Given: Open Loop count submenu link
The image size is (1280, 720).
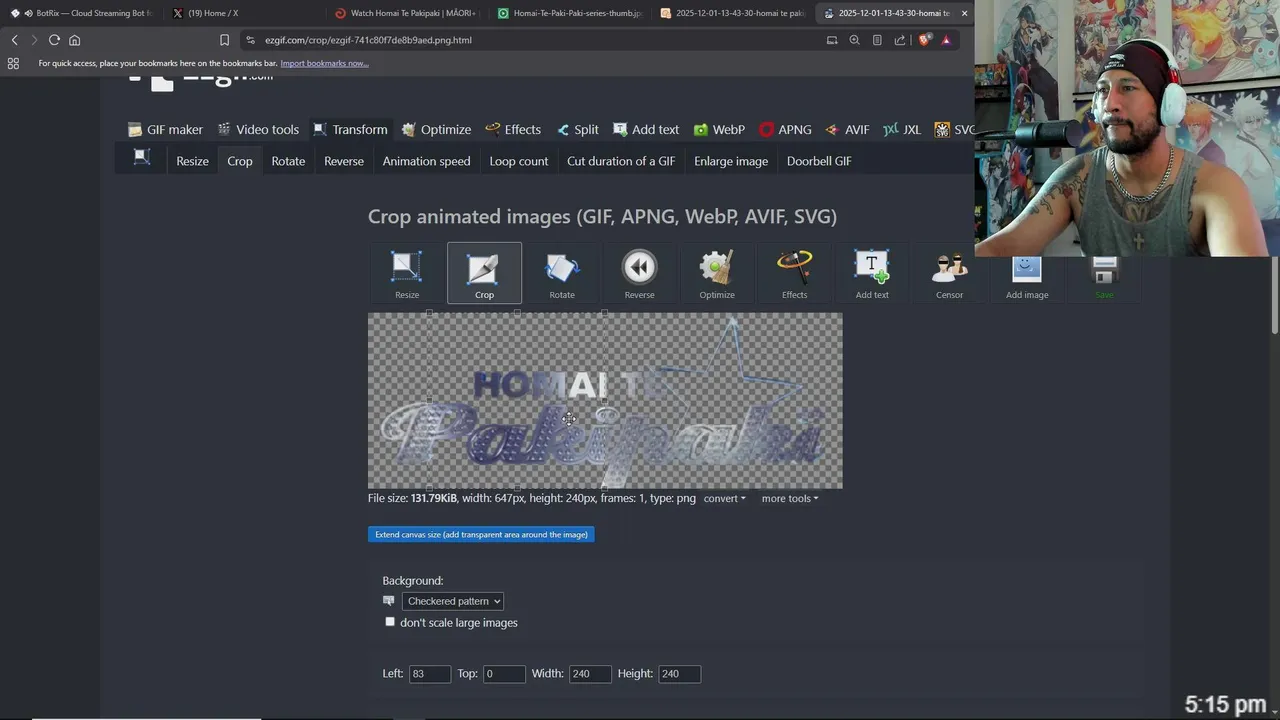Looking at the screenshot, I should [519, 161].
